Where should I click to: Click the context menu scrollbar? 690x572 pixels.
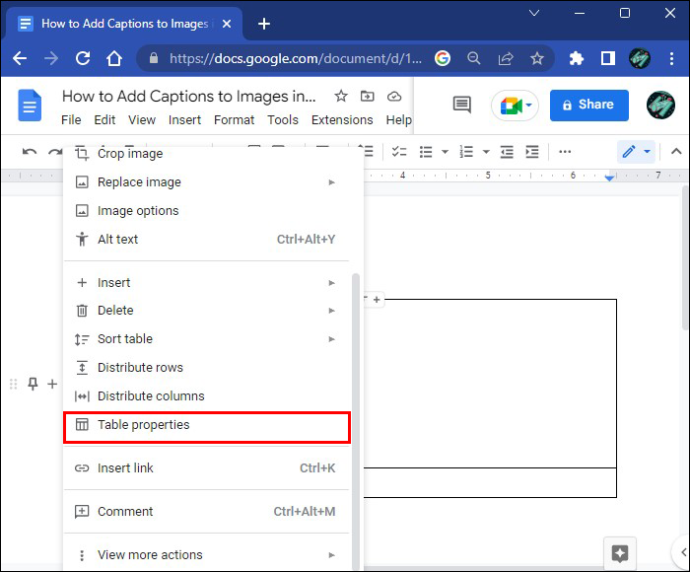coord(356,422)
